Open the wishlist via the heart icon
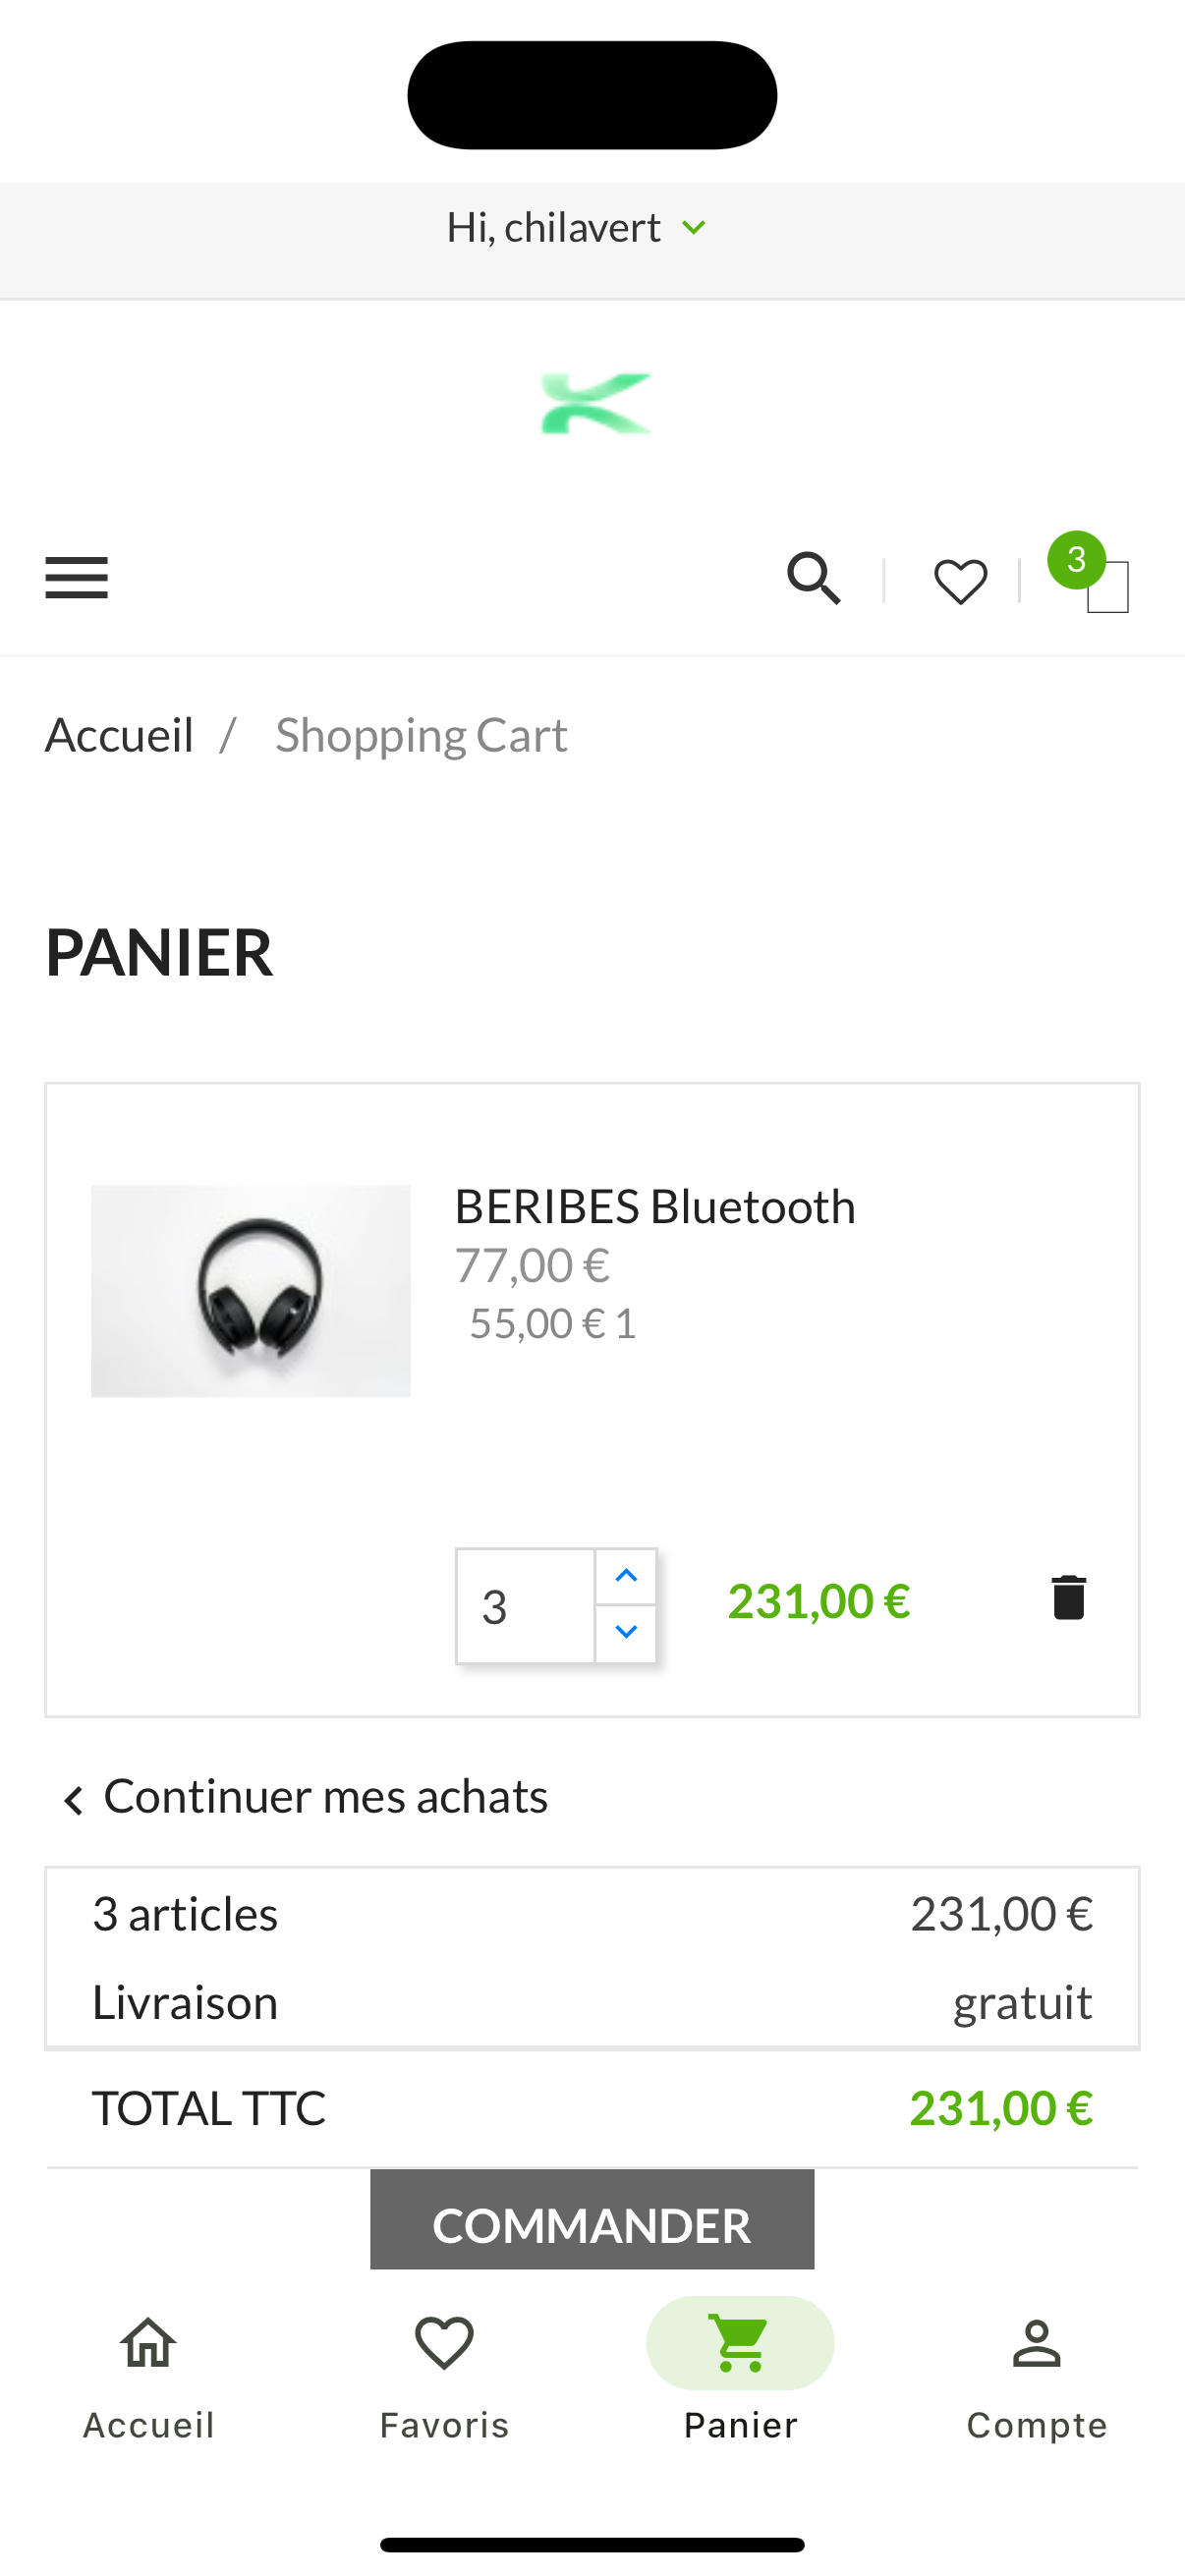The image size is (1185, 2576). [959, 580]
